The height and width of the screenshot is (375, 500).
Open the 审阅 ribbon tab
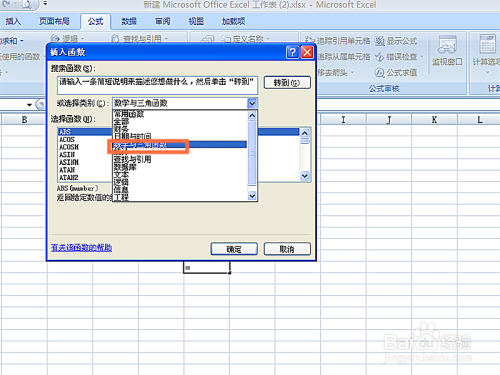[x=163, y=22]
